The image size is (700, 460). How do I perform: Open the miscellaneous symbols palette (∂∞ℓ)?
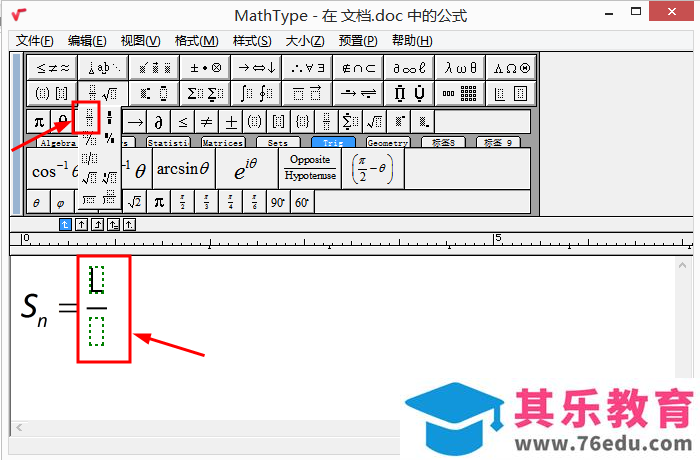[x=409, y=67]
